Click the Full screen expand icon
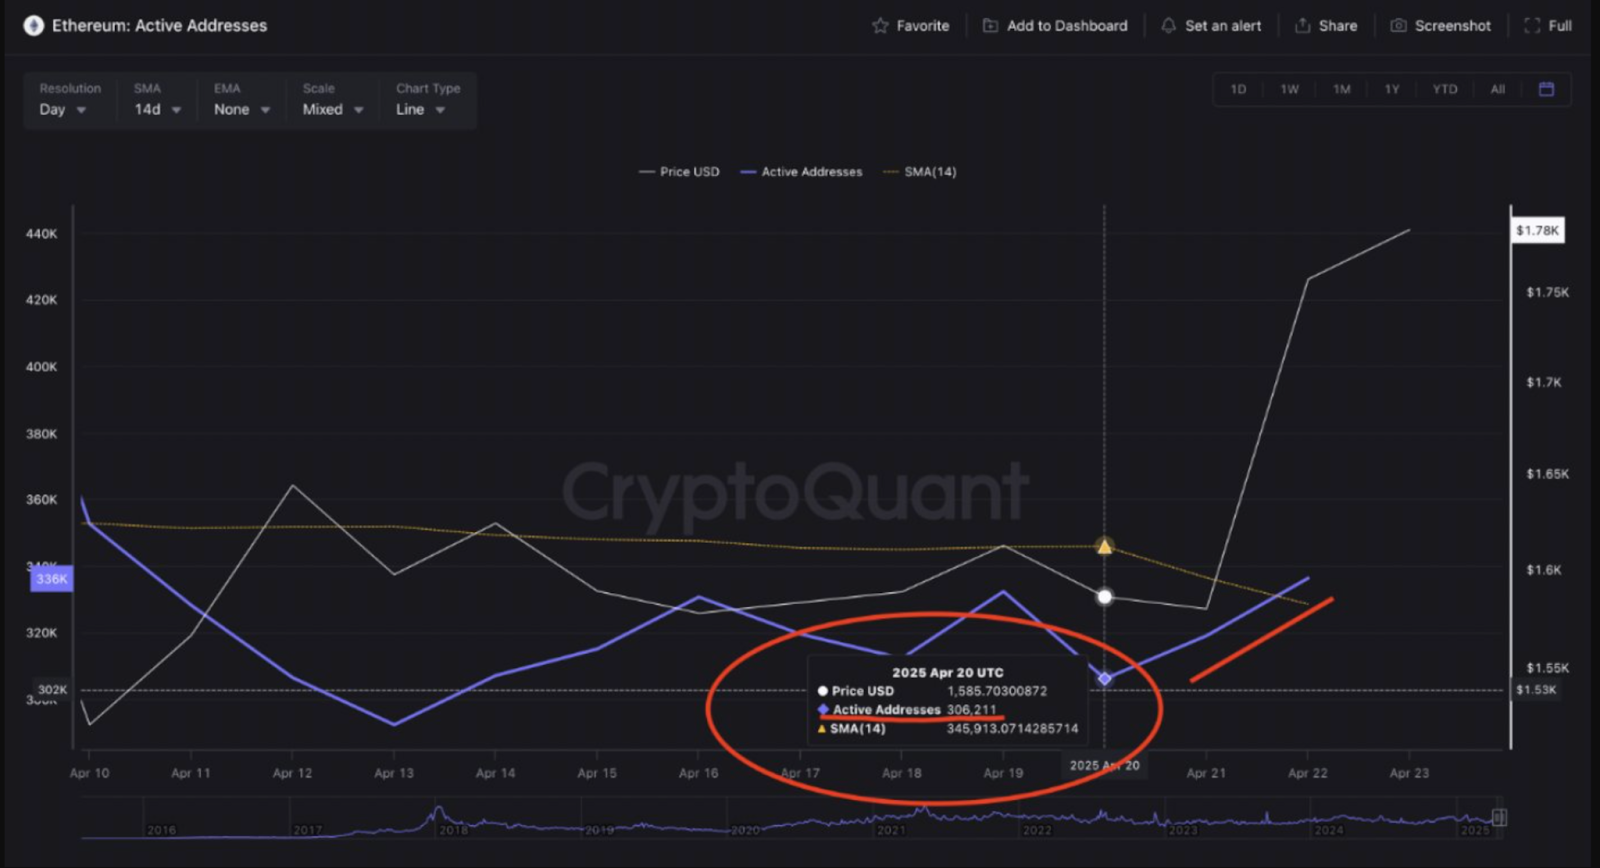Viewport: 1600px width, 868px height. click(x=1532, y=25)
